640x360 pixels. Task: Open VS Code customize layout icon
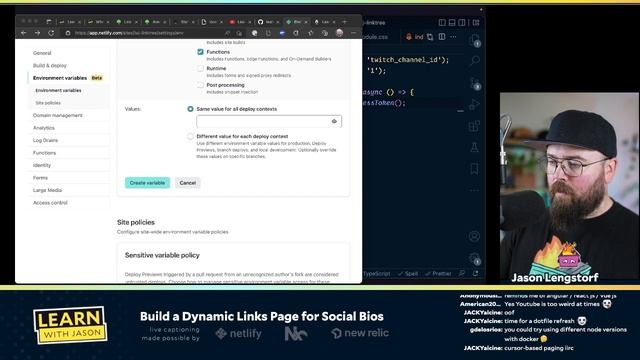[476, 22]
